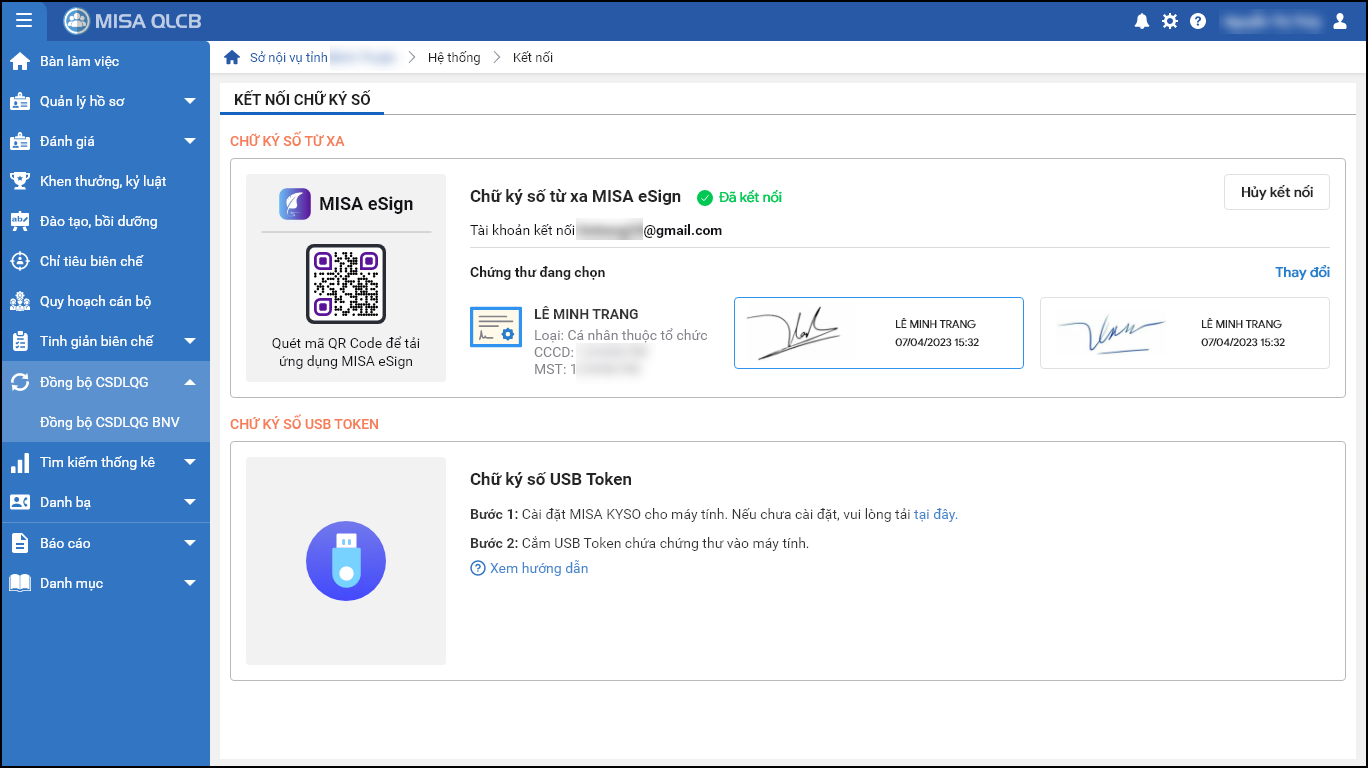This screenshot has width=1368, height=768.
Task: Click the Báo cáo document icon
Action: pyautogui.click(x=20, y=543)
